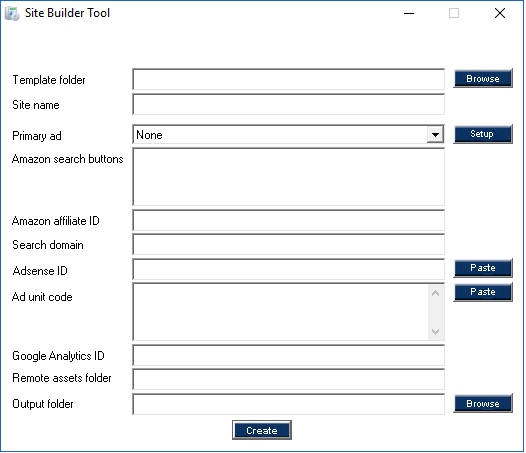Screen dimensions: 526x453
Task: Paste into the Adsense ID field
Action: (483, 268)
